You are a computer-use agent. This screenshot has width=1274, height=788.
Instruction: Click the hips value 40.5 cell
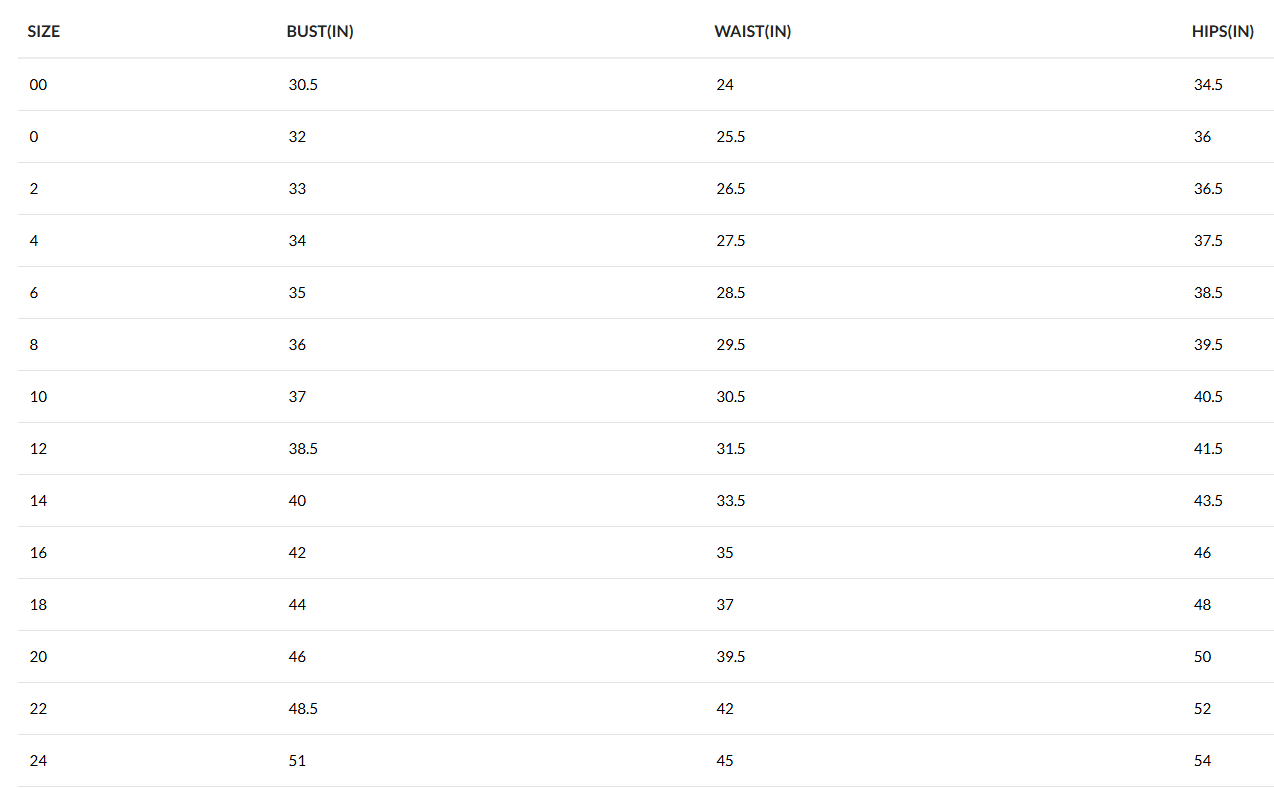click(x=1208, y=397)
